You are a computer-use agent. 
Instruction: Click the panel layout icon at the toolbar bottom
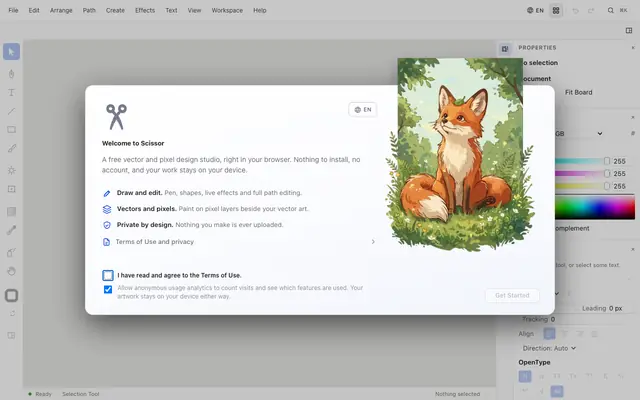(11, 336)
